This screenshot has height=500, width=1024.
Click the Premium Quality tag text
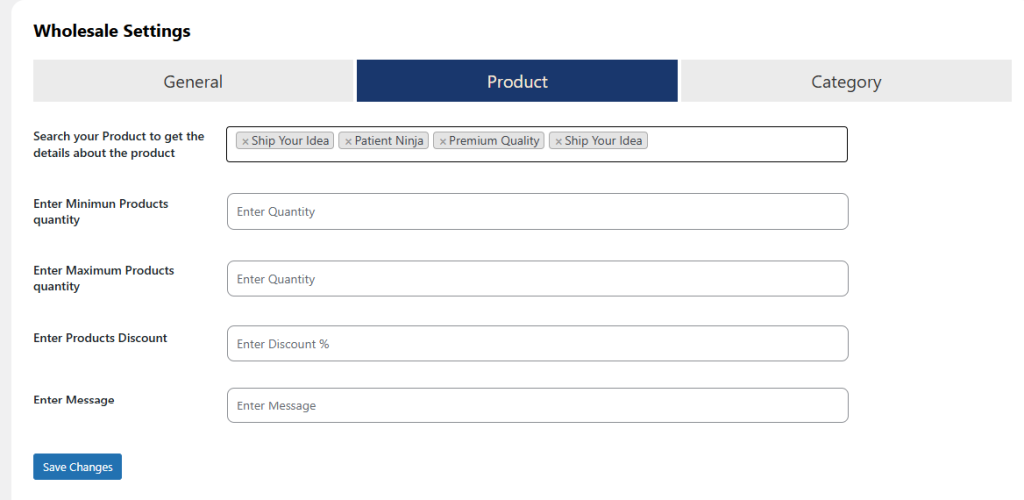tap(494, 141)
